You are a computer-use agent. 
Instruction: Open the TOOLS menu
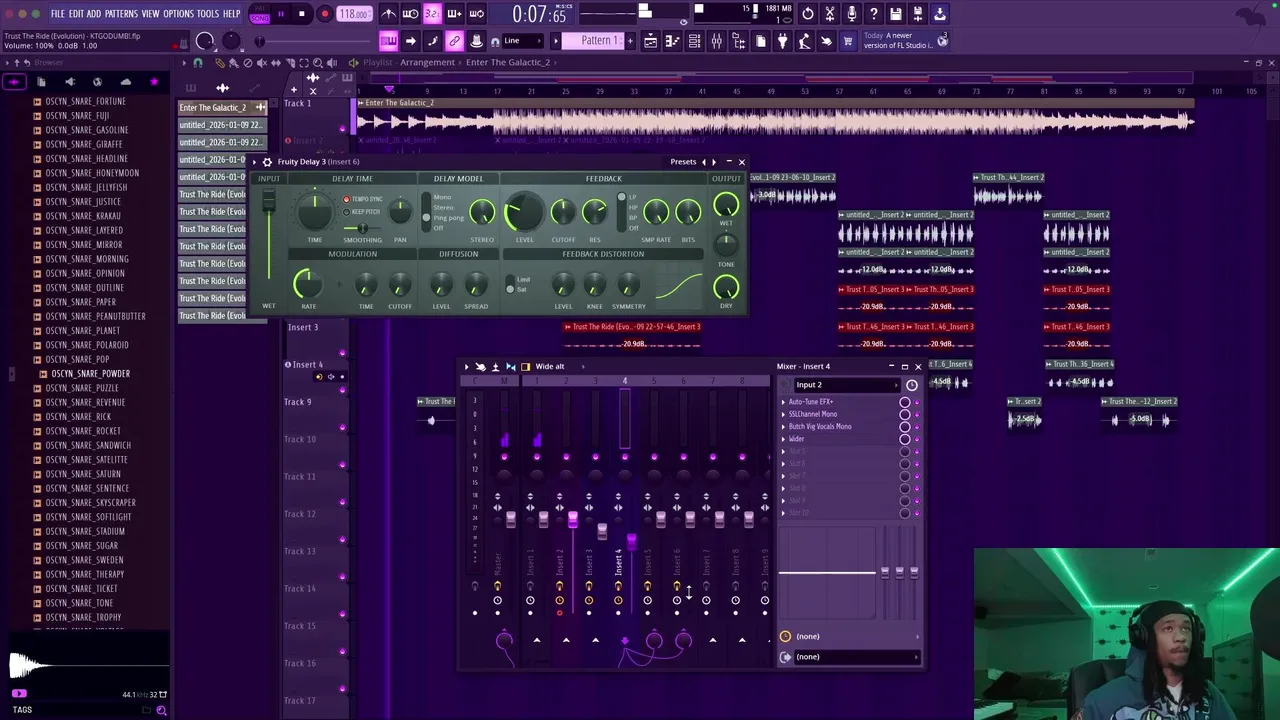click(x=208, y=14)
